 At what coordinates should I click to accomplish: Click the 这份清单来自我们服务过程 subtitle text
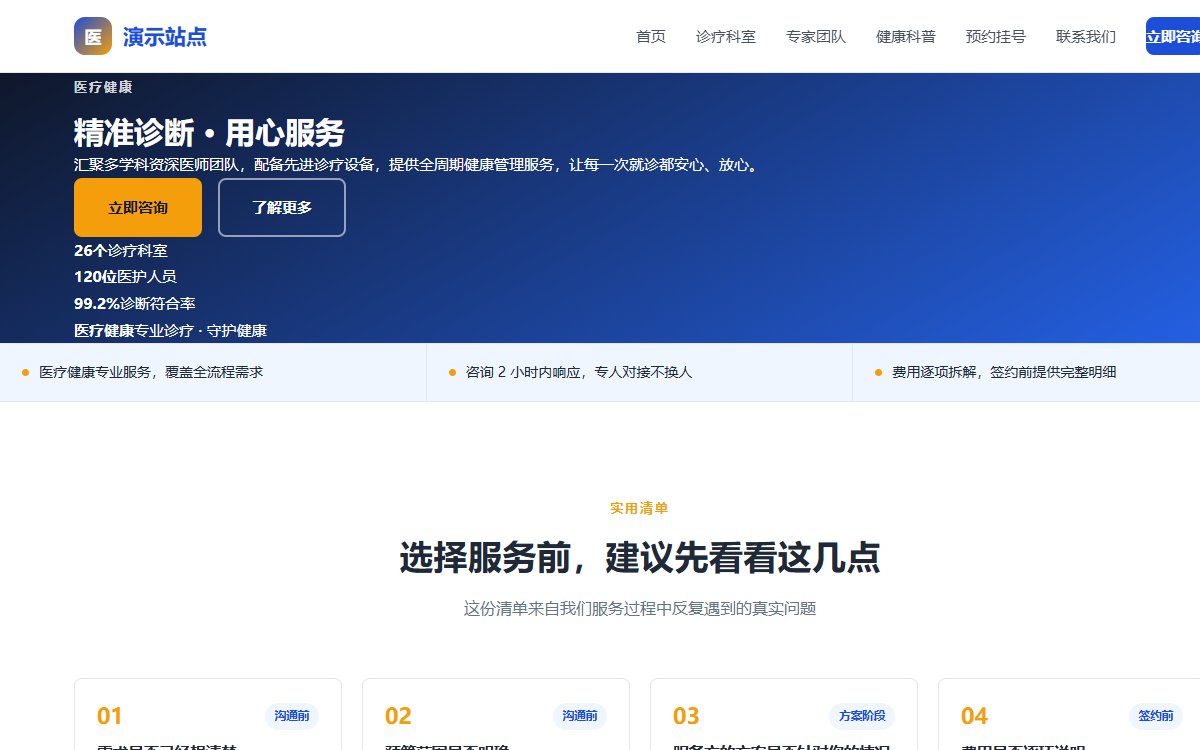[640, 608]
